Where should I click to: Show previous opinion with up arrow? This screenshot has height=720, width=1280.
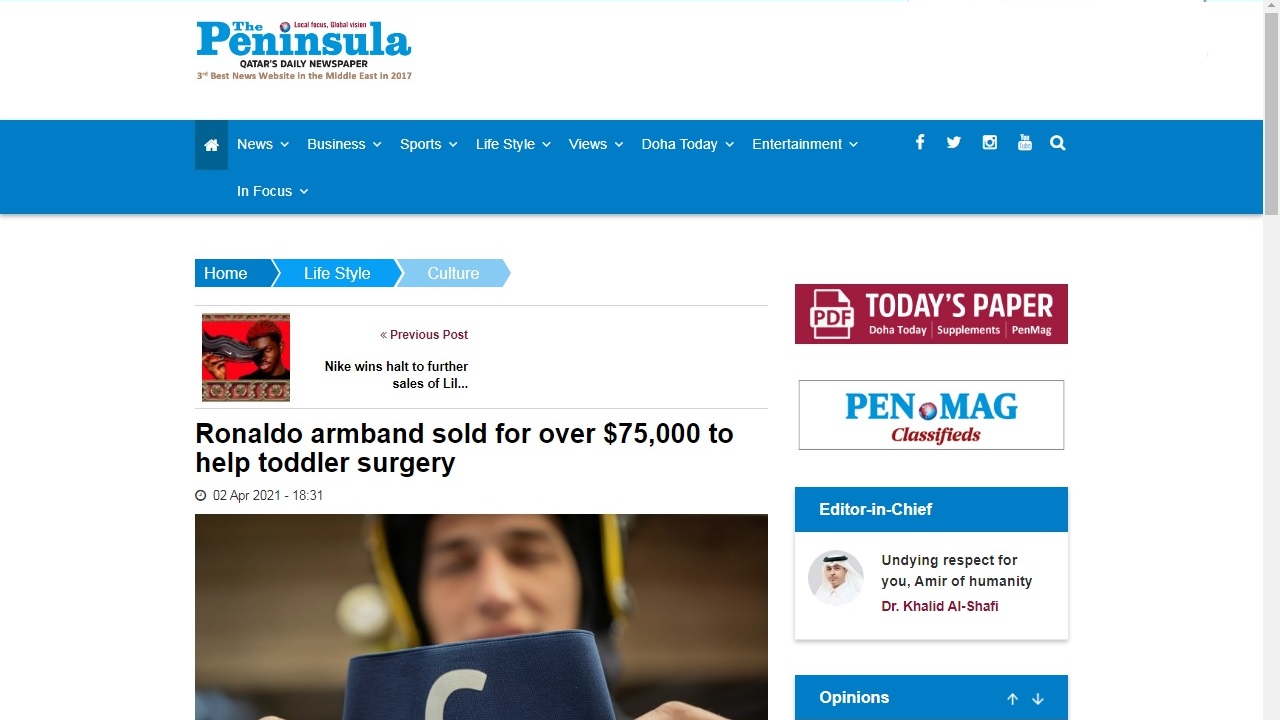pyautogui.click(x=1012, y=699)
